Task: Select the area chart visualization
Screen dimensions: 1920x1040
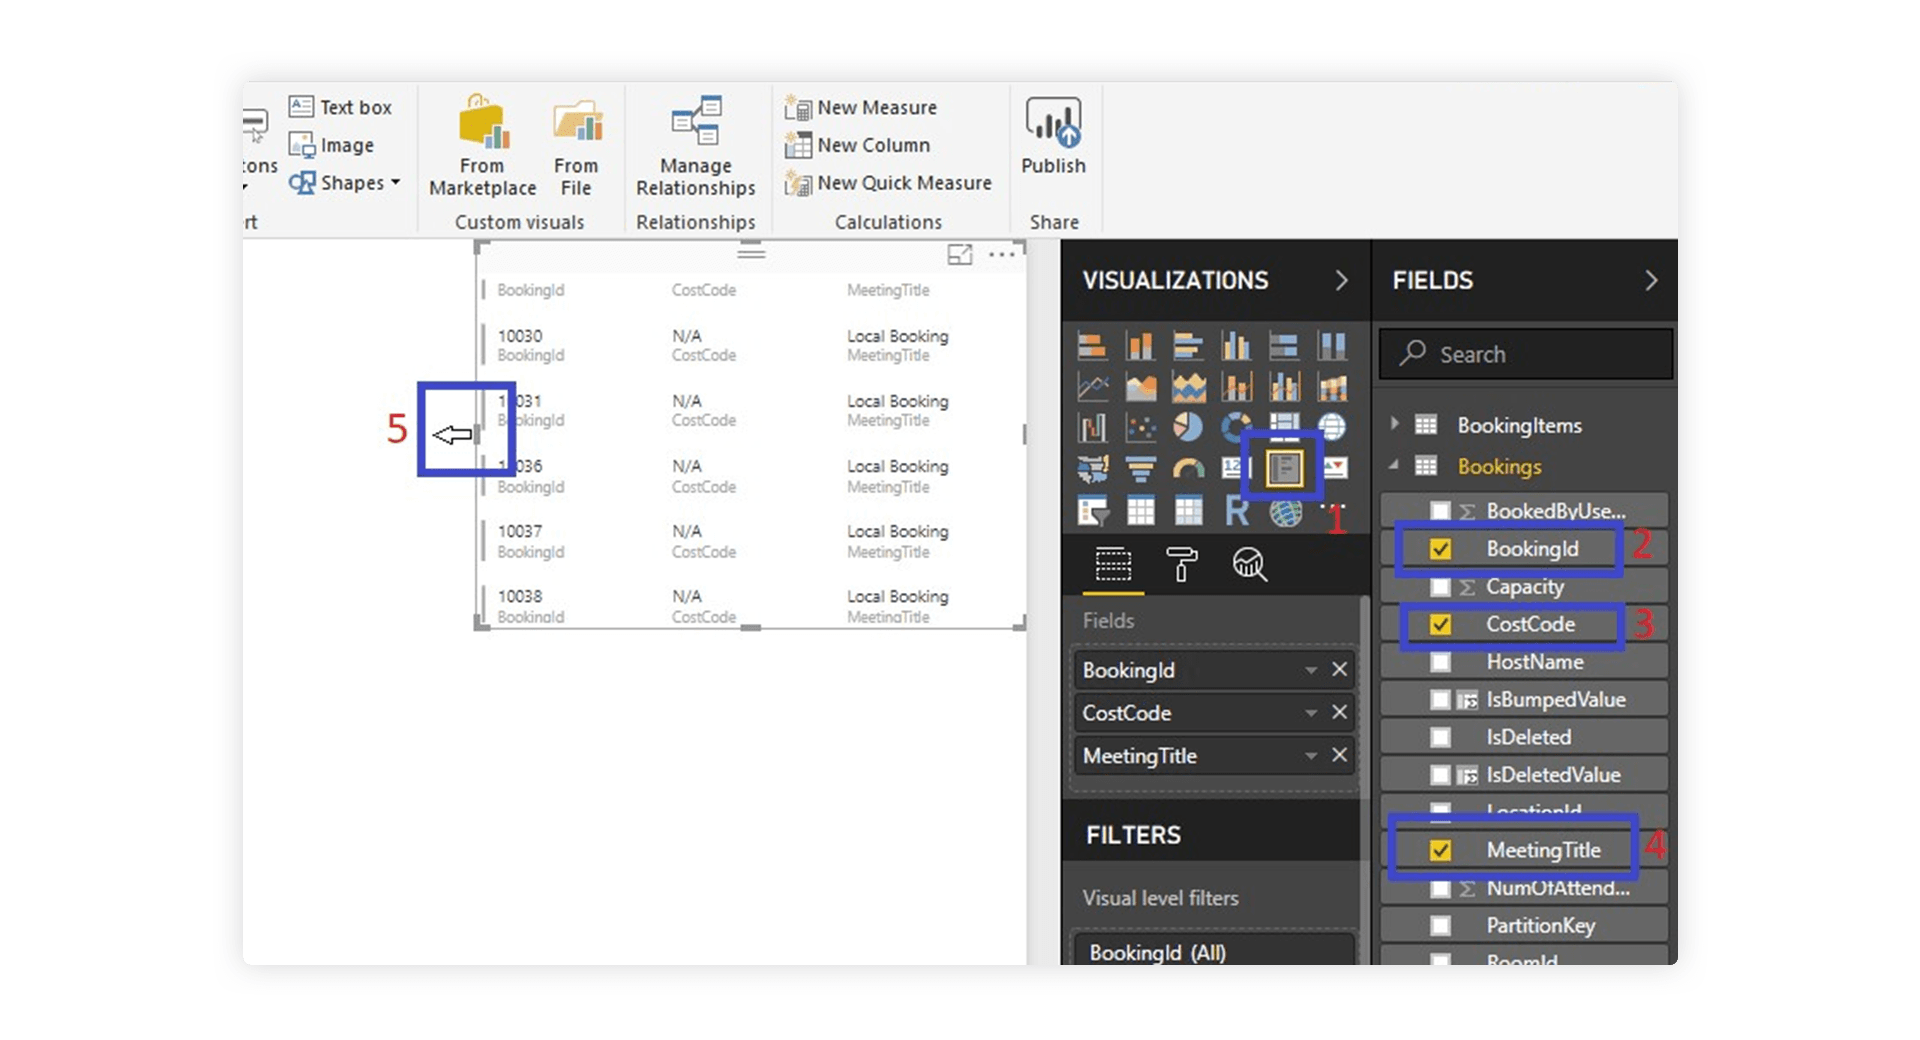Action: (1140, 386)
